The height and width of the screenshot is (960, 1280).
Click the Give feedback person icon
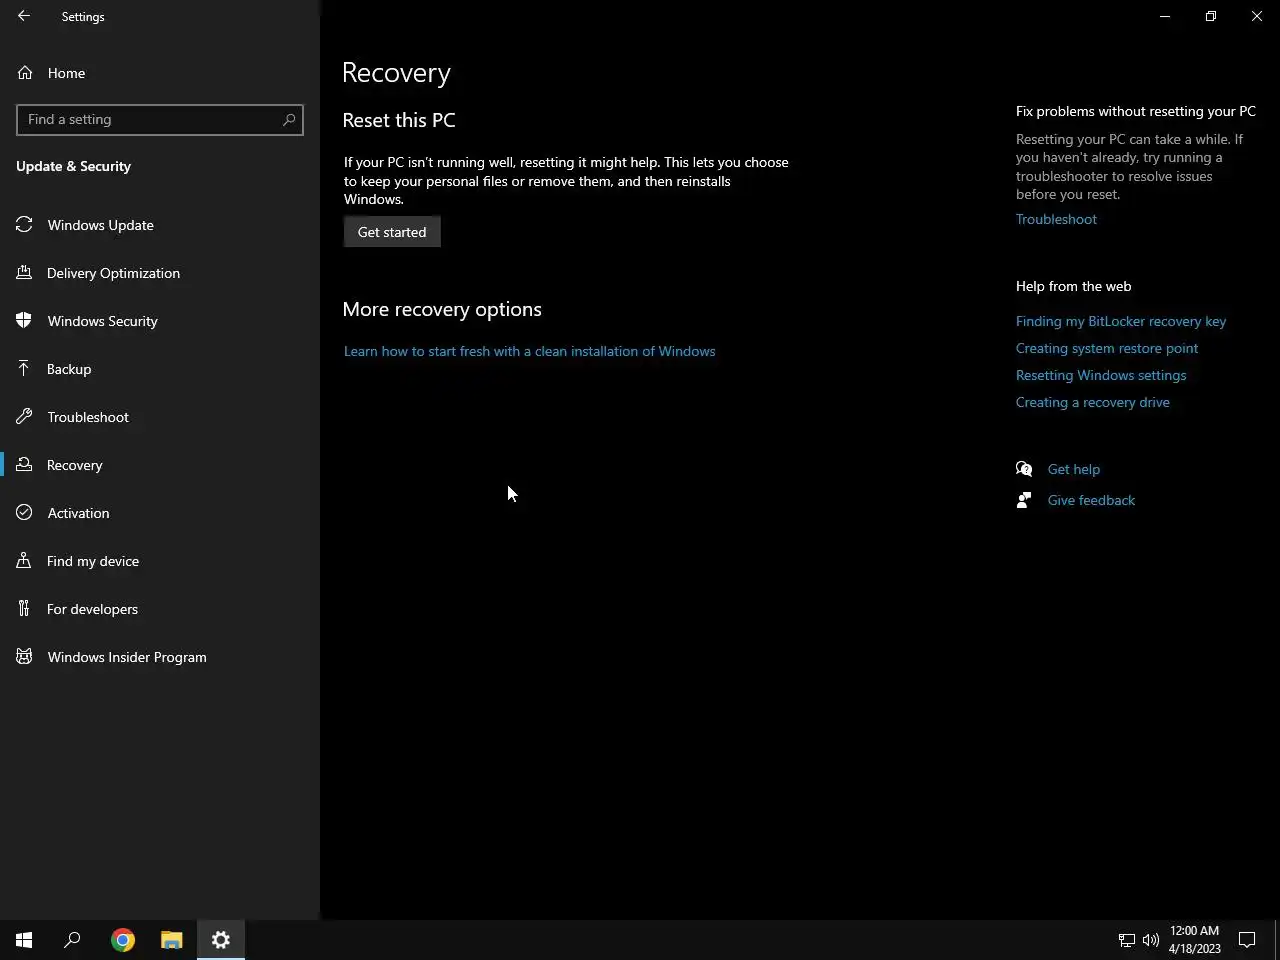[1024, 500]
